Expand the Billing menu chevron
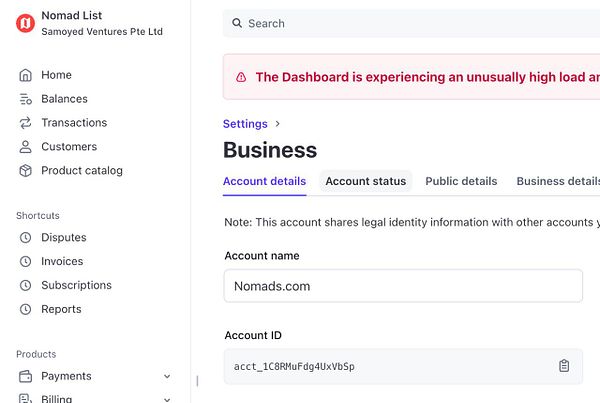Screen dimensions: 600x403 [167, 399]
